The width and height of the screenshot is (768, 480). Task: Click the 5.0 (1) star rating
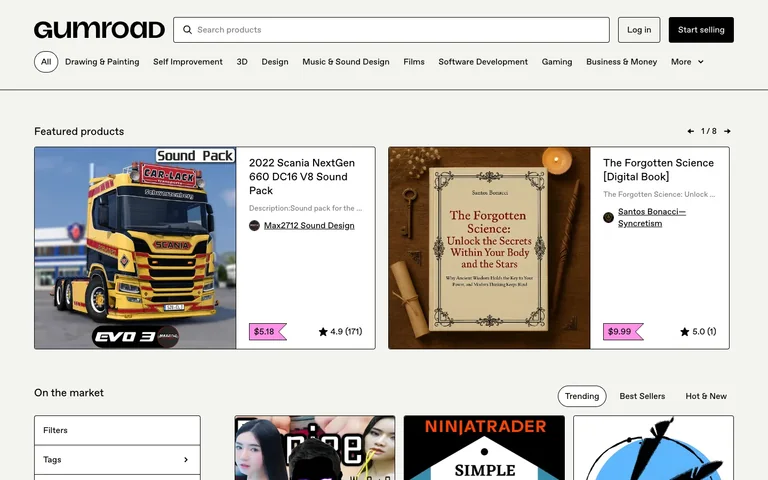[698, 332]
